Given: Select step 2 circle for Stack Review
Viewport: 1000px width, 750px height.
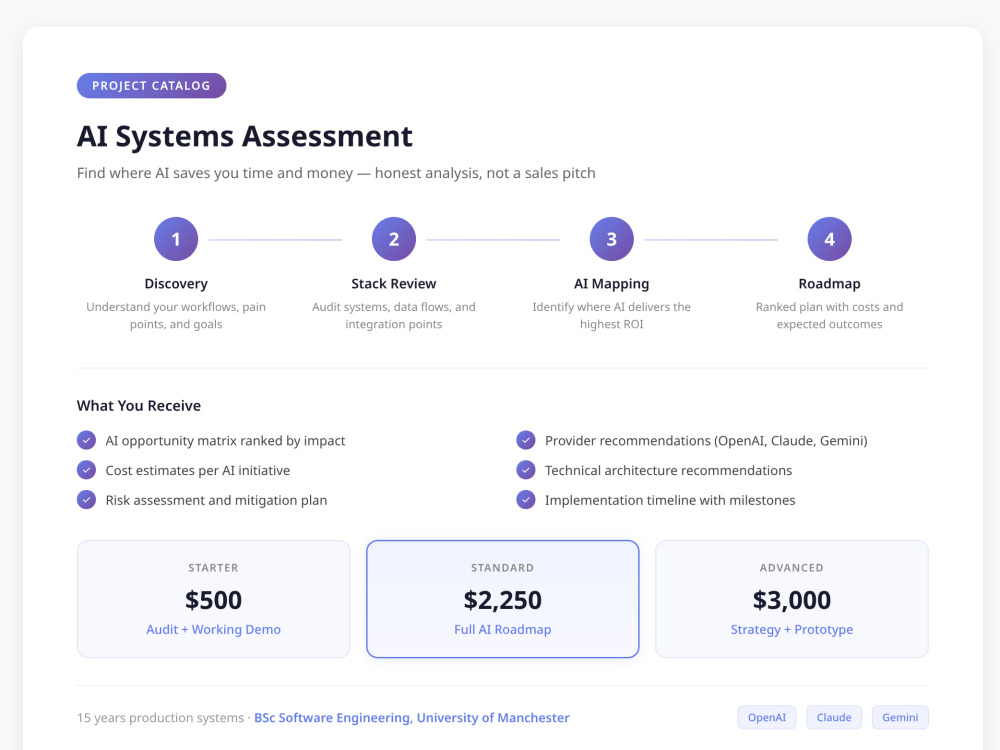Looking at the screenshot, I should 393,239.
